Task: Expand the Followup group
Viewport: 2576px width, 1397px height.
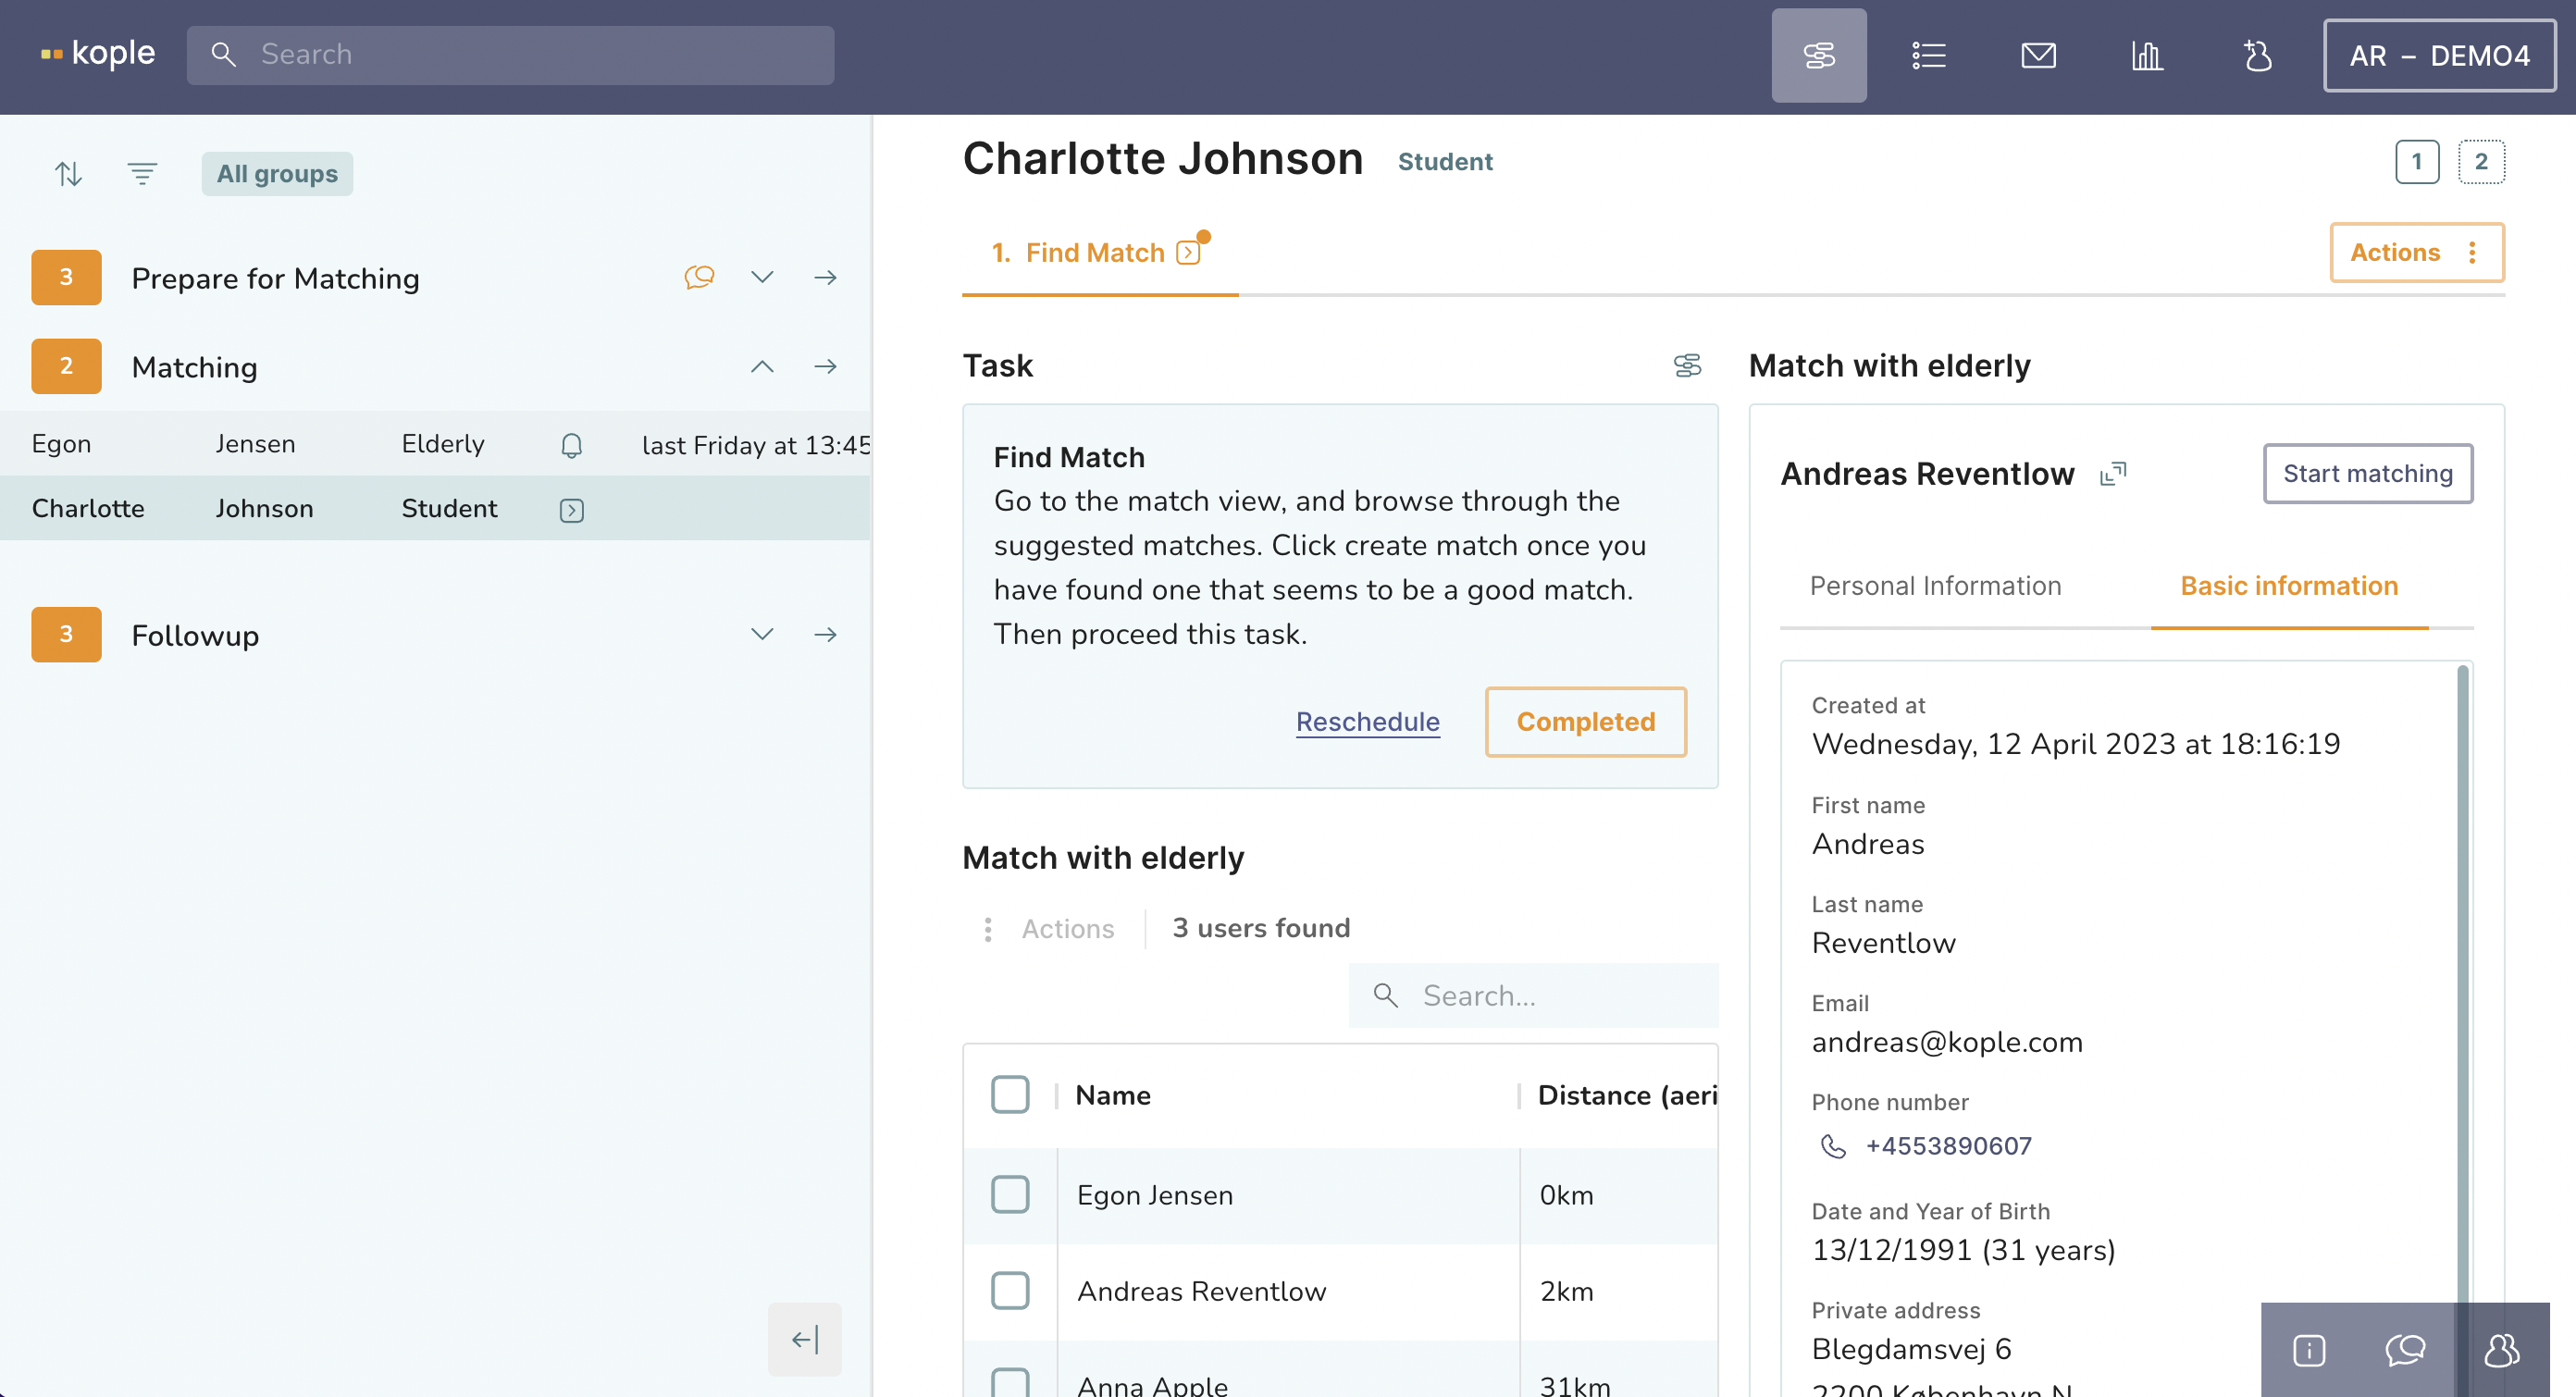Action: click(762, 634)
